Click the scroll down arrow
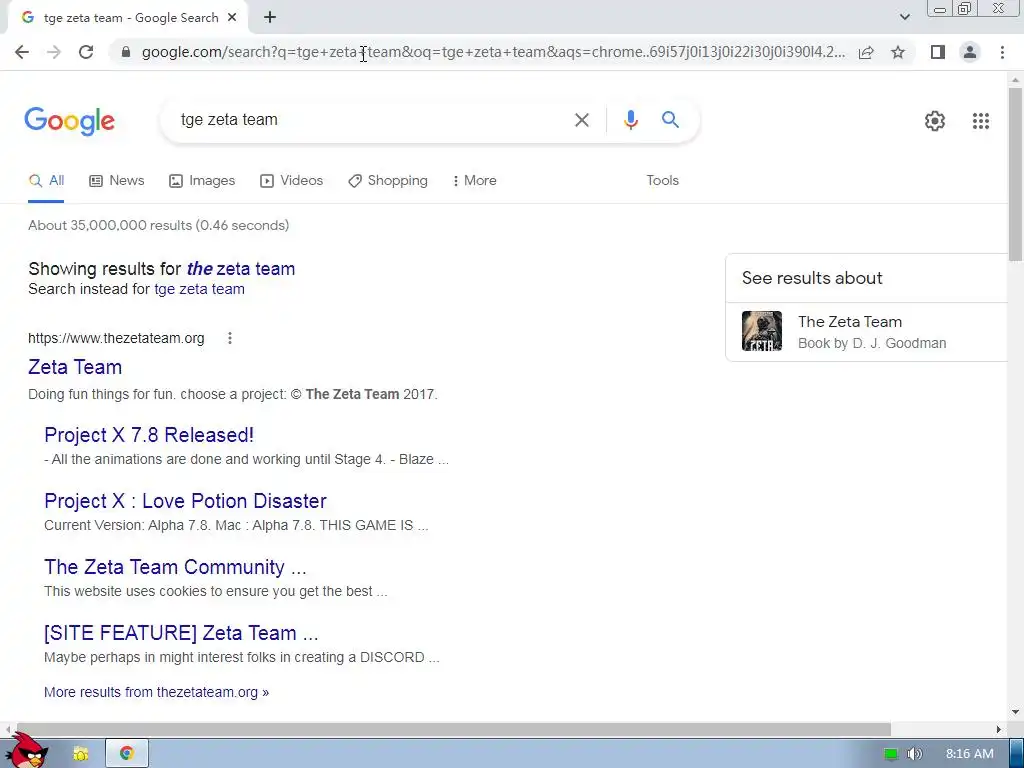Image resolution: width=1024 pixels, height=768 pixels. pos(1015,712)
